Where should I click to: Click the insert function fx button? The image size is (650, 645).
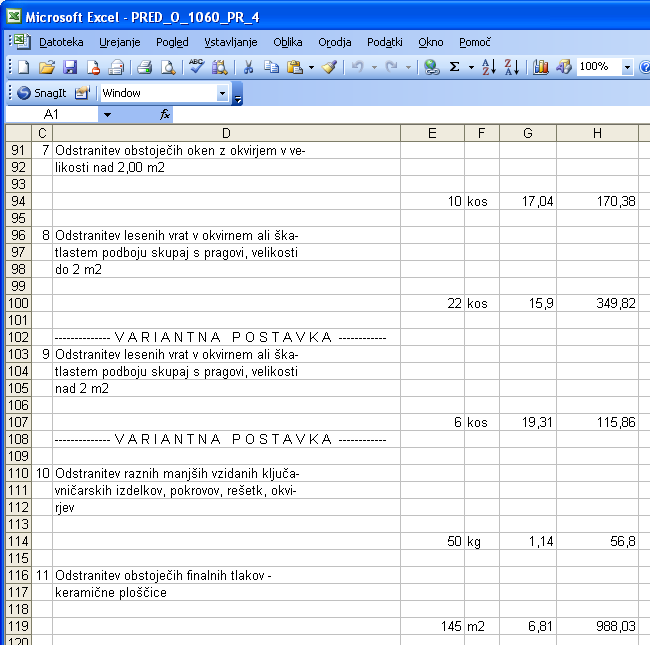pos(165,115)
